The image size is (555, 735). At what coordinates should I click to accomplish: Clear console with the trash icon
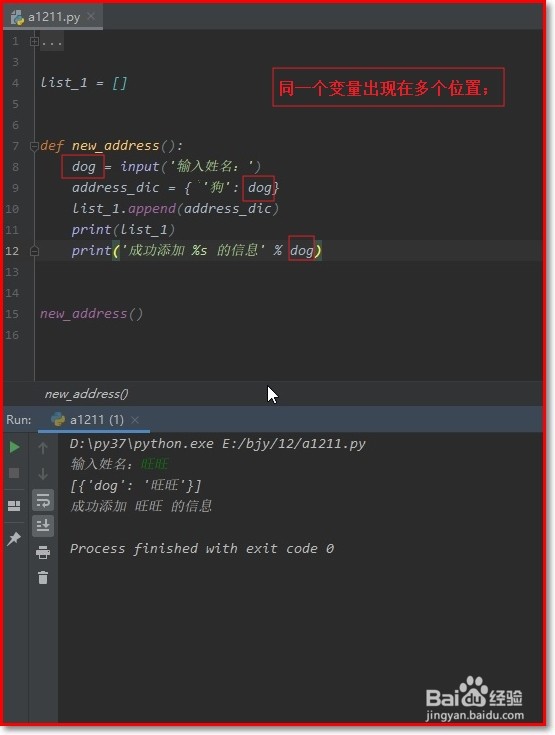coord(43,578)
